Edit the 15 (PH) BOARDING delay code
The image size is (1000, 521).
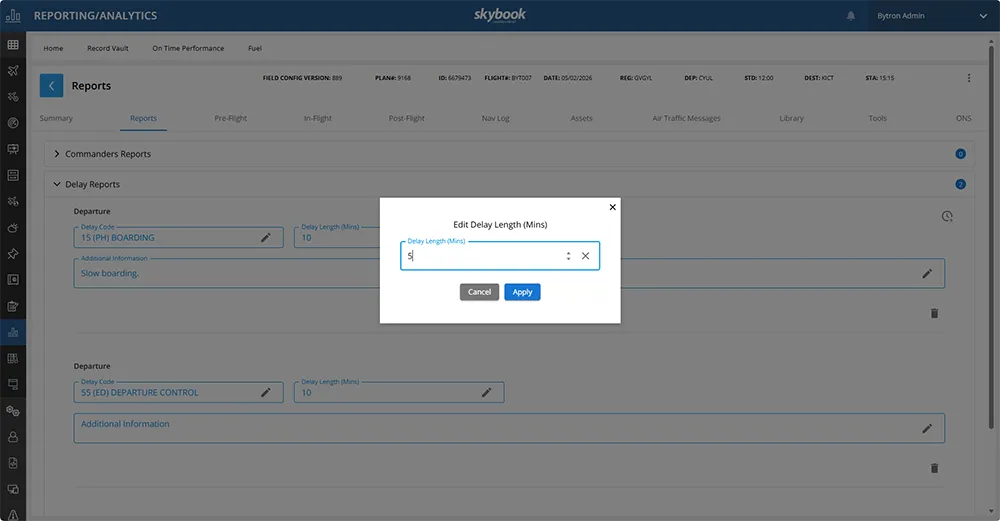click(266, 238)
